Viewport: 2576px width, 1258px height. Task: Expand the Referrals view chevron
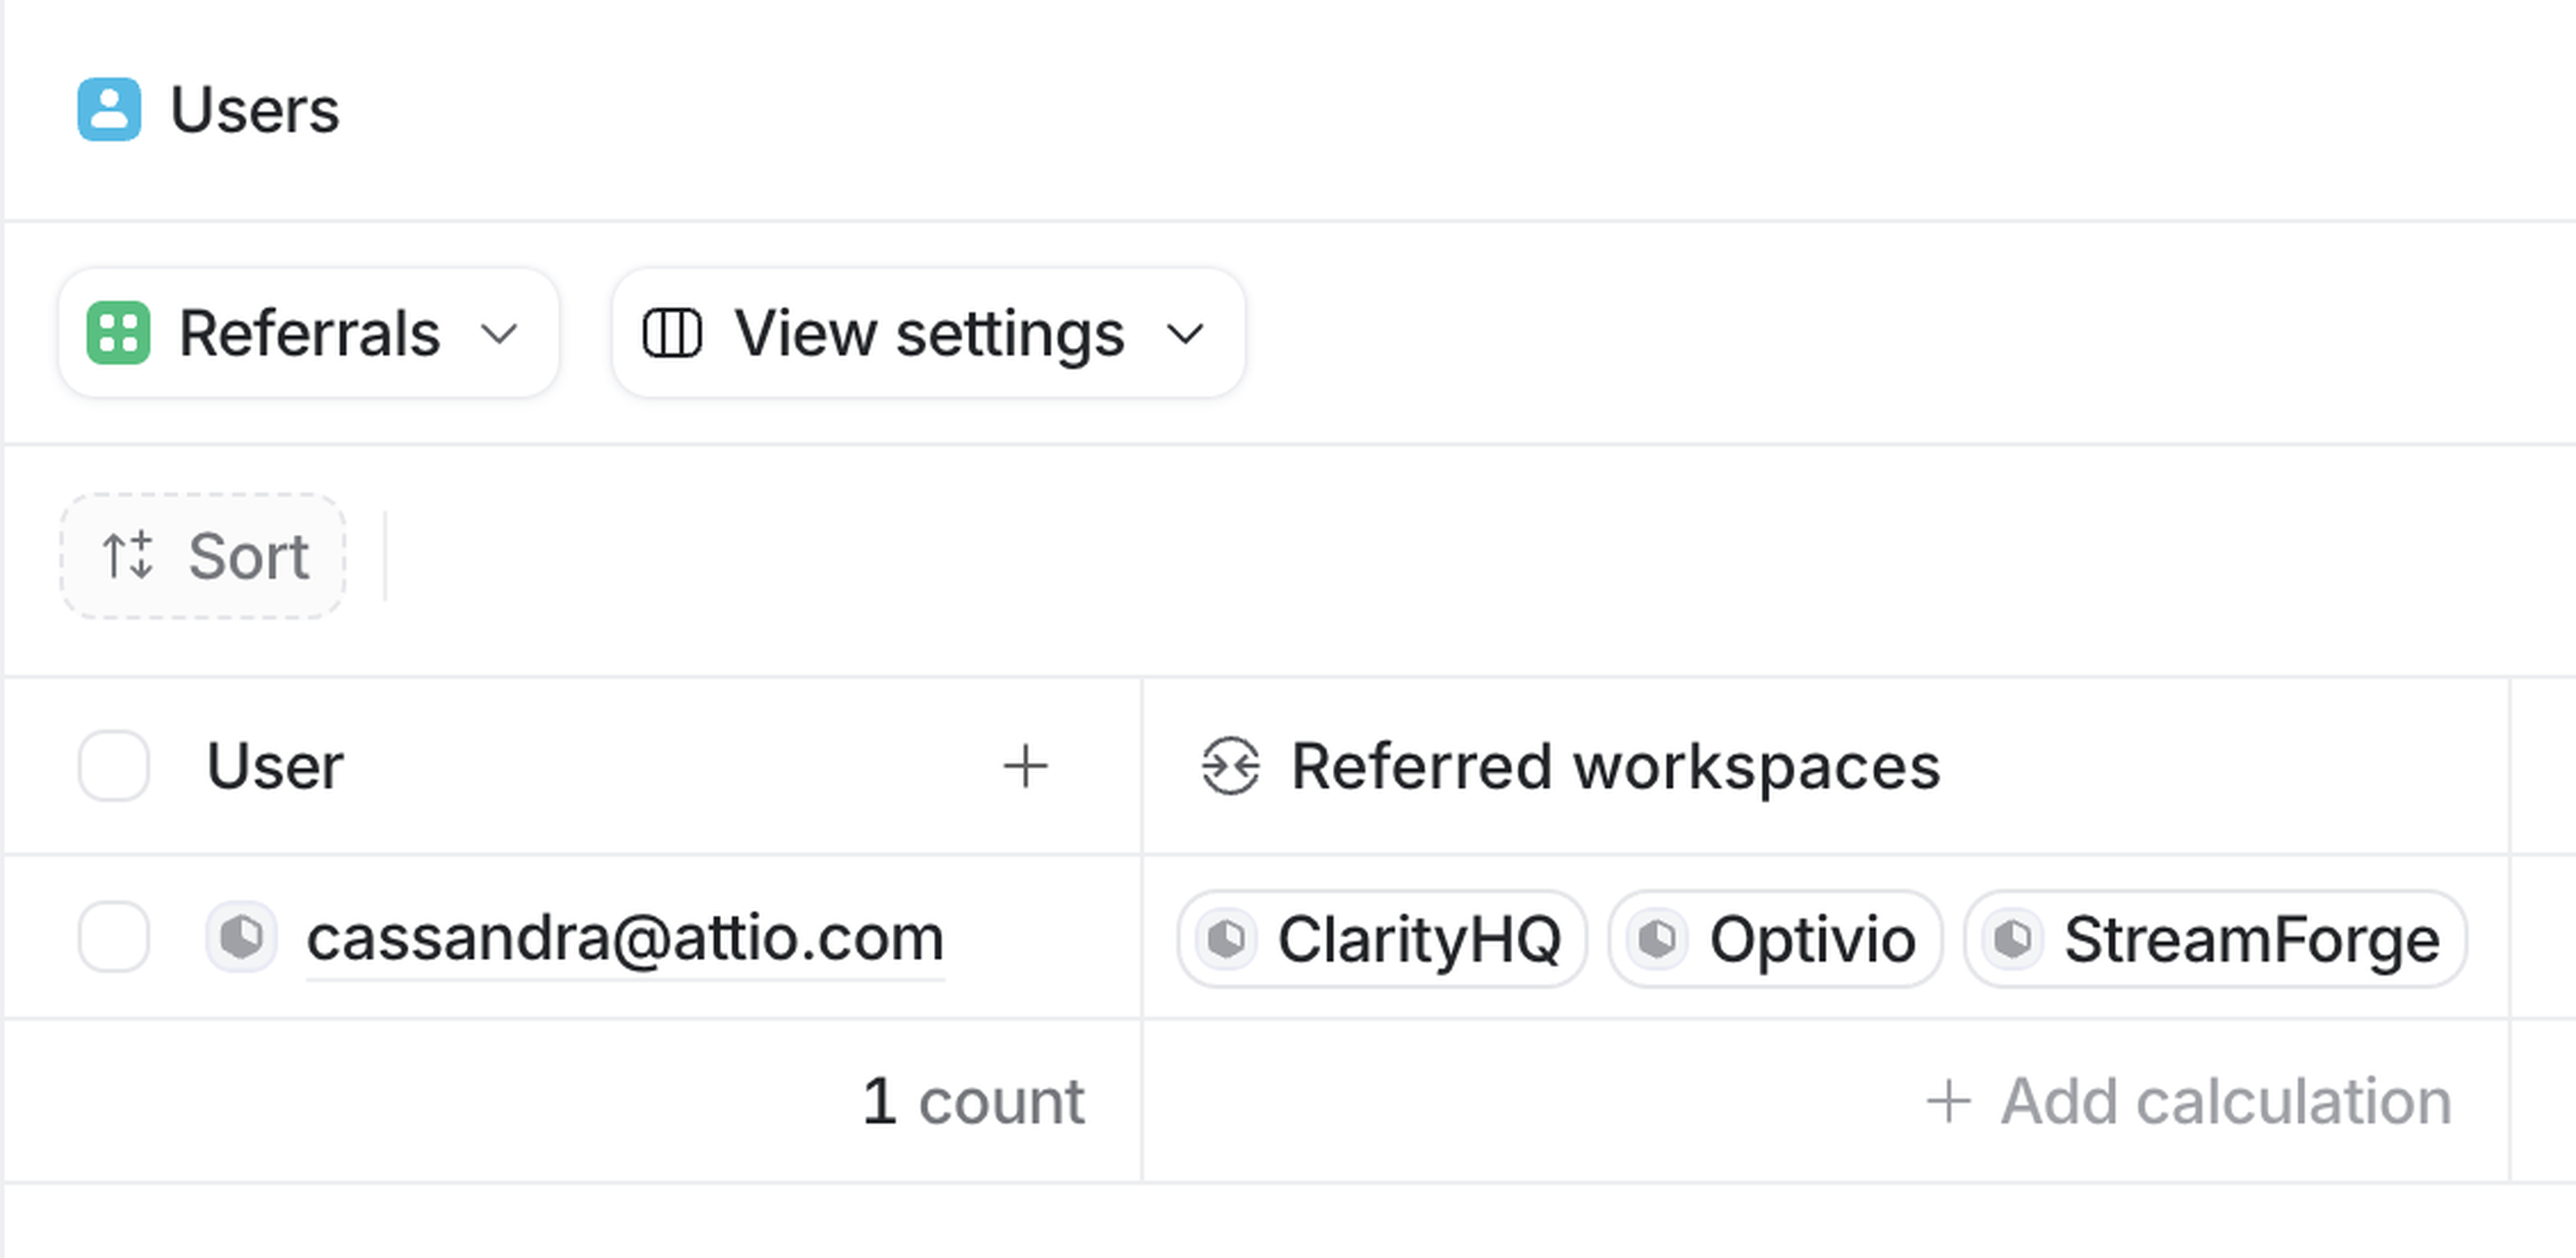tap(499, 333)
